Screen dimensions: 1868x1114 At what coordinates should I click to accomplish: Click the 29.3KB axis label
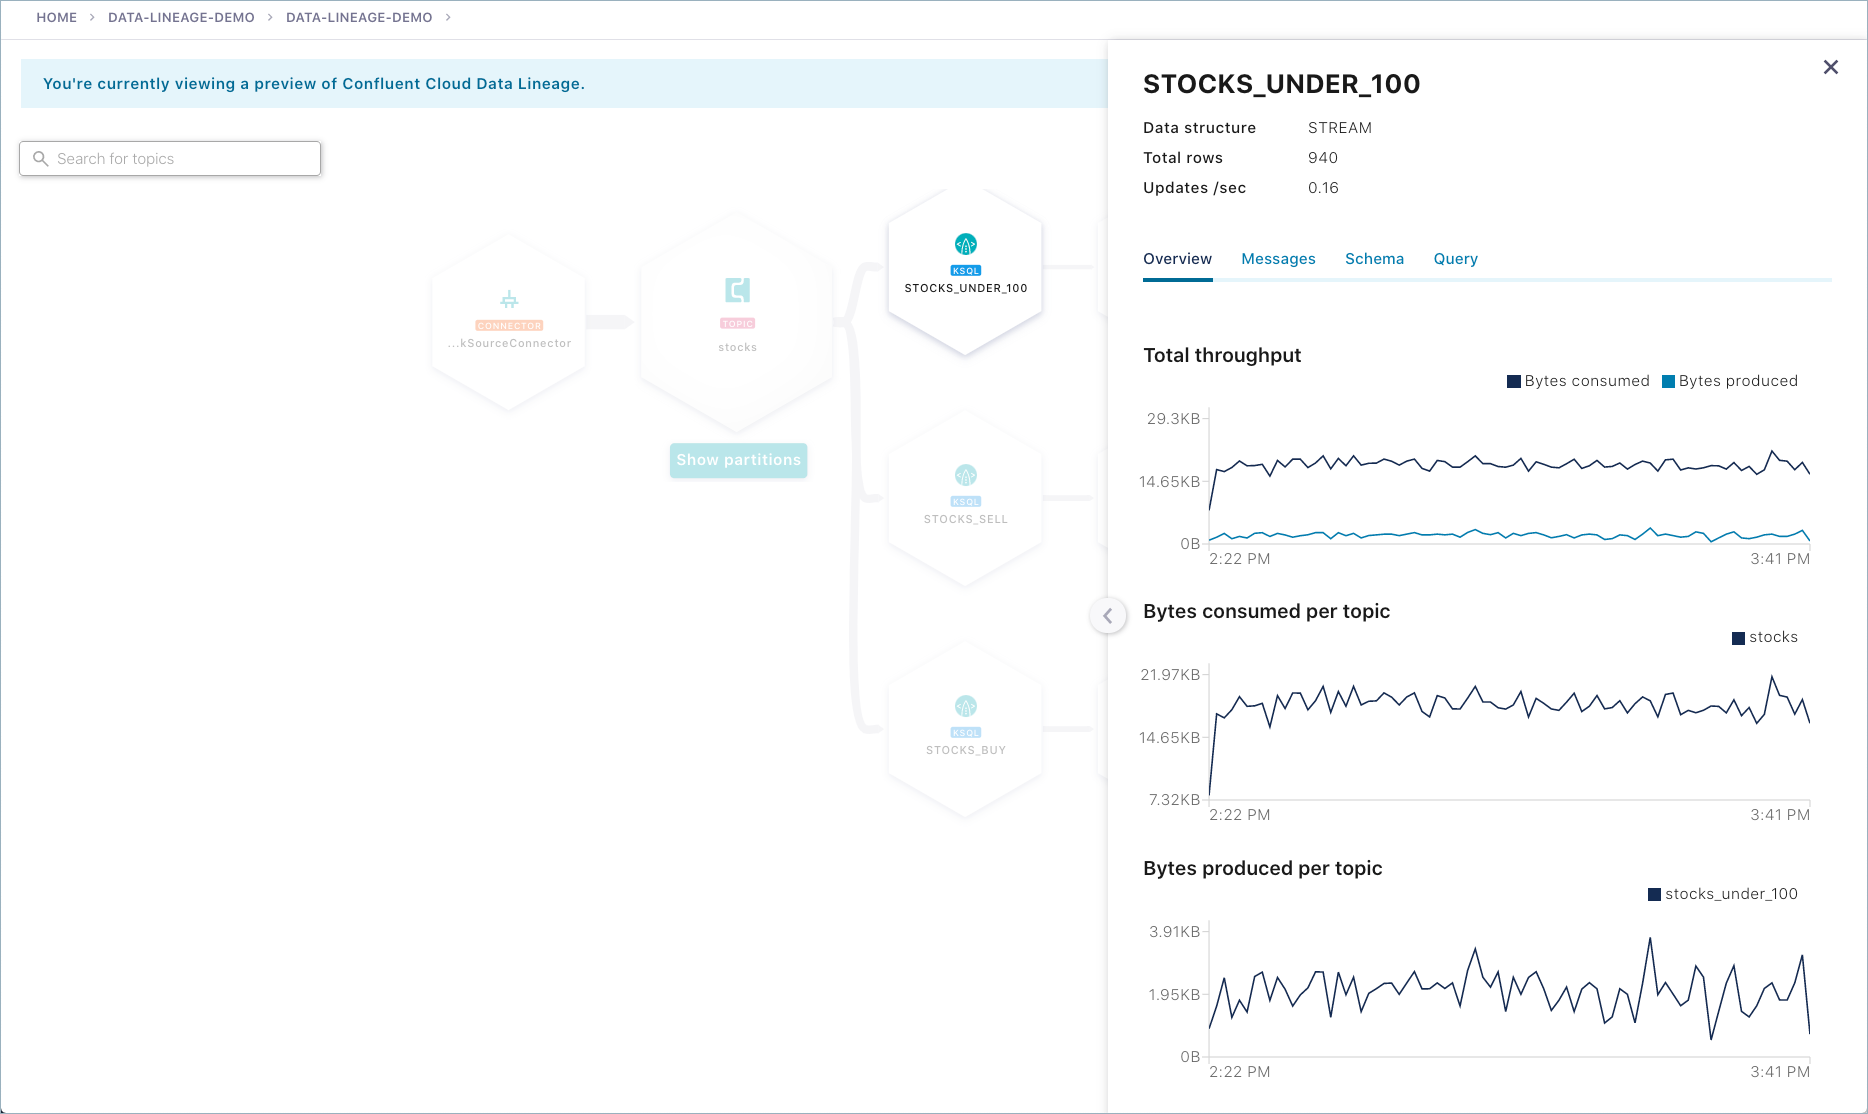pos(1173,419)
